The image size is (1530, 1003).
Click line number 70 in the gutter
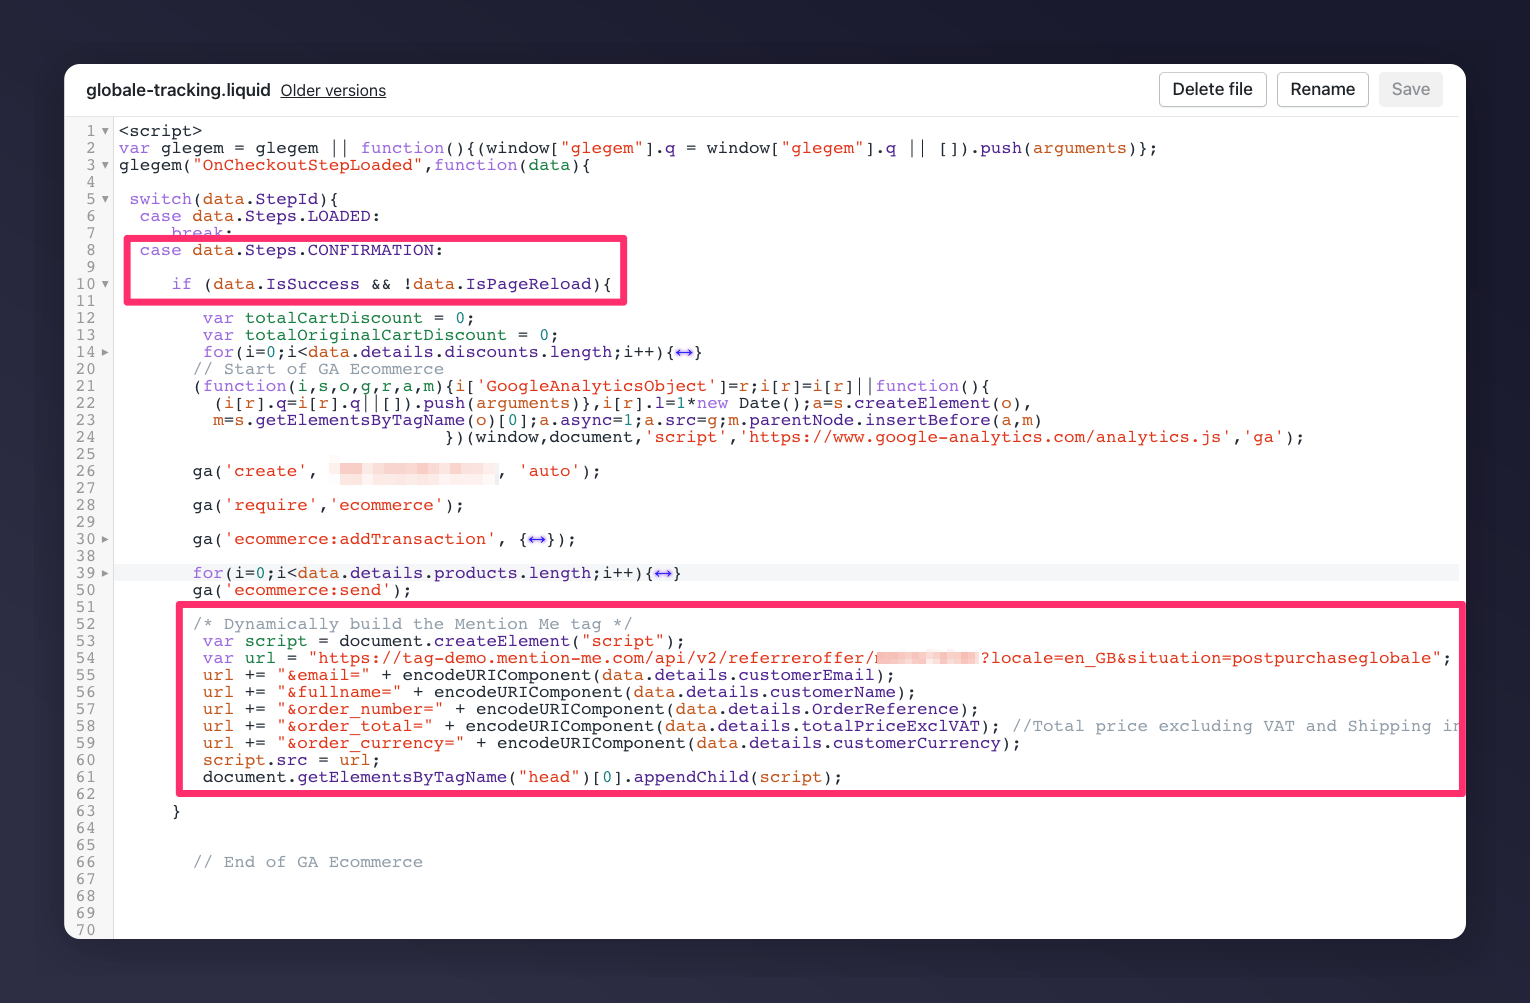click(x=86, y=930)
